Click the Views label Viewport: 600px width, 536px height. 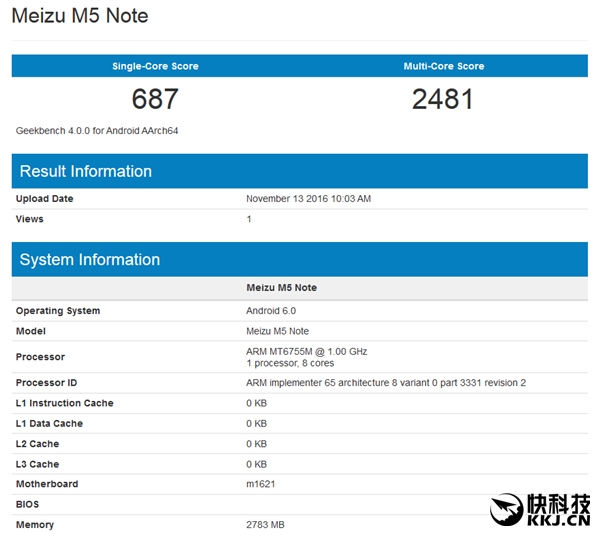click(x=29, y=219)
